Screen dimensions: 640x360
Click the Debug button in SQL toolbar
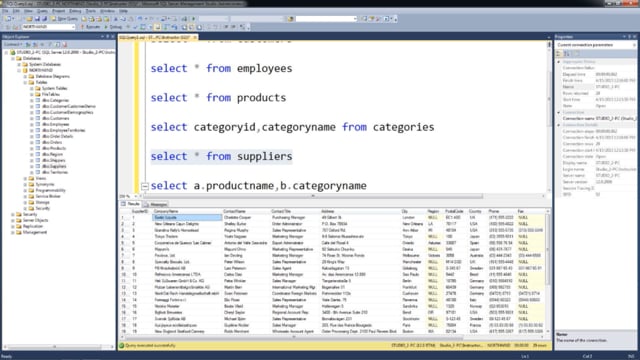[113, 27]
